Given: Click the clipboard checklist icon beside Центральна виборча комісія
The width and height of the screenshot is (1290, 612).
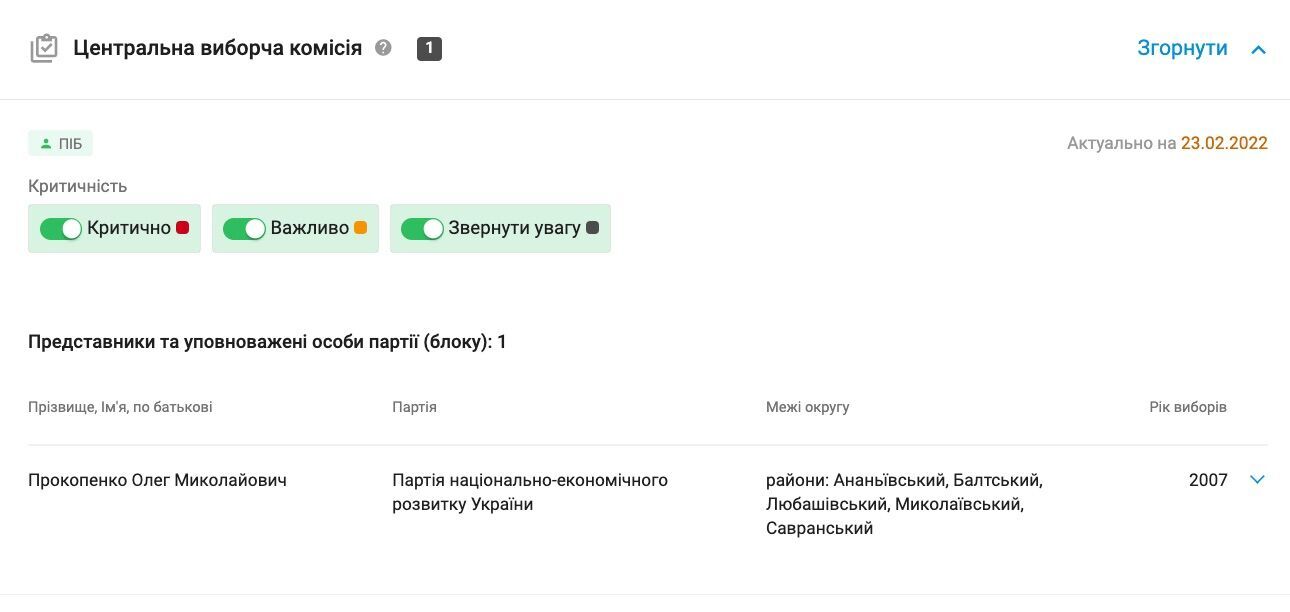Looking at the screenshot, I should click(x=44, y=48).
